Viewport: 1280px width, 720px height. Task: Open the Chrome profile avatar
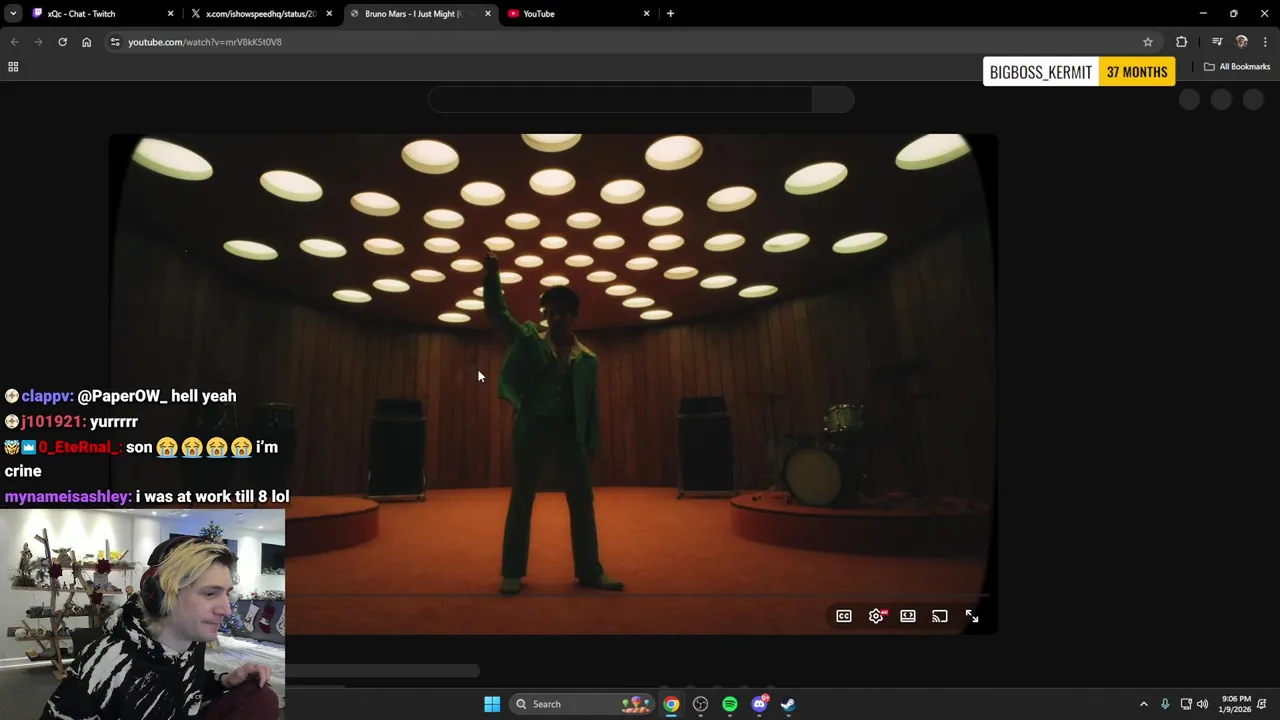pos(1242,42)
